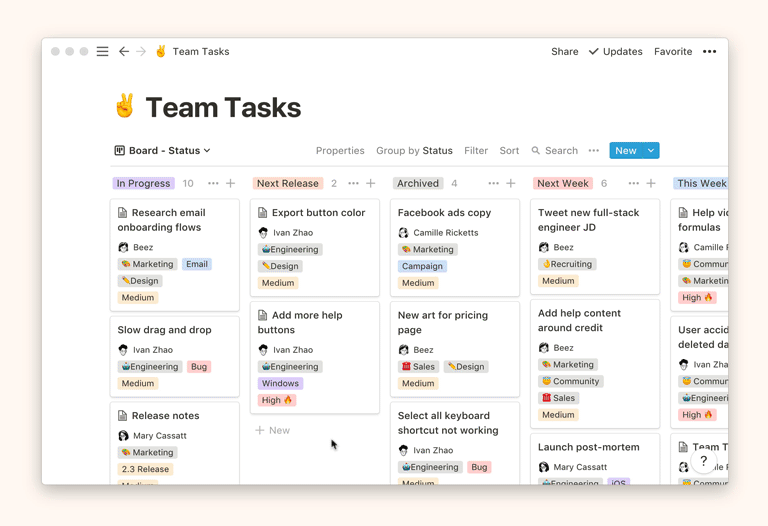Expand the Board - Status view dropdown
Viewport: 768px width, 526px height.
(x=163, y=151)
